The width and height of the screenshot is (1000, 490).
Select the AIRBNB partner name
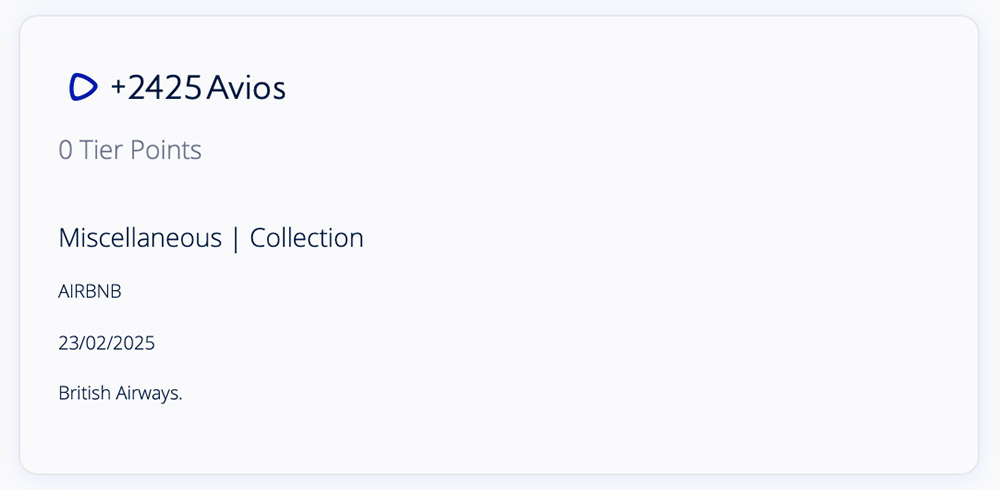click(90, 291)
